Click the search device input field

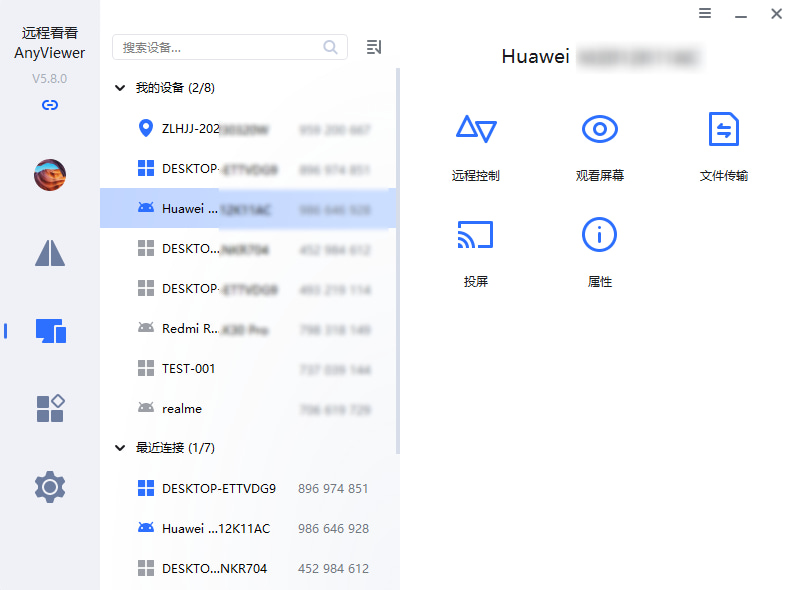point(229,47)
